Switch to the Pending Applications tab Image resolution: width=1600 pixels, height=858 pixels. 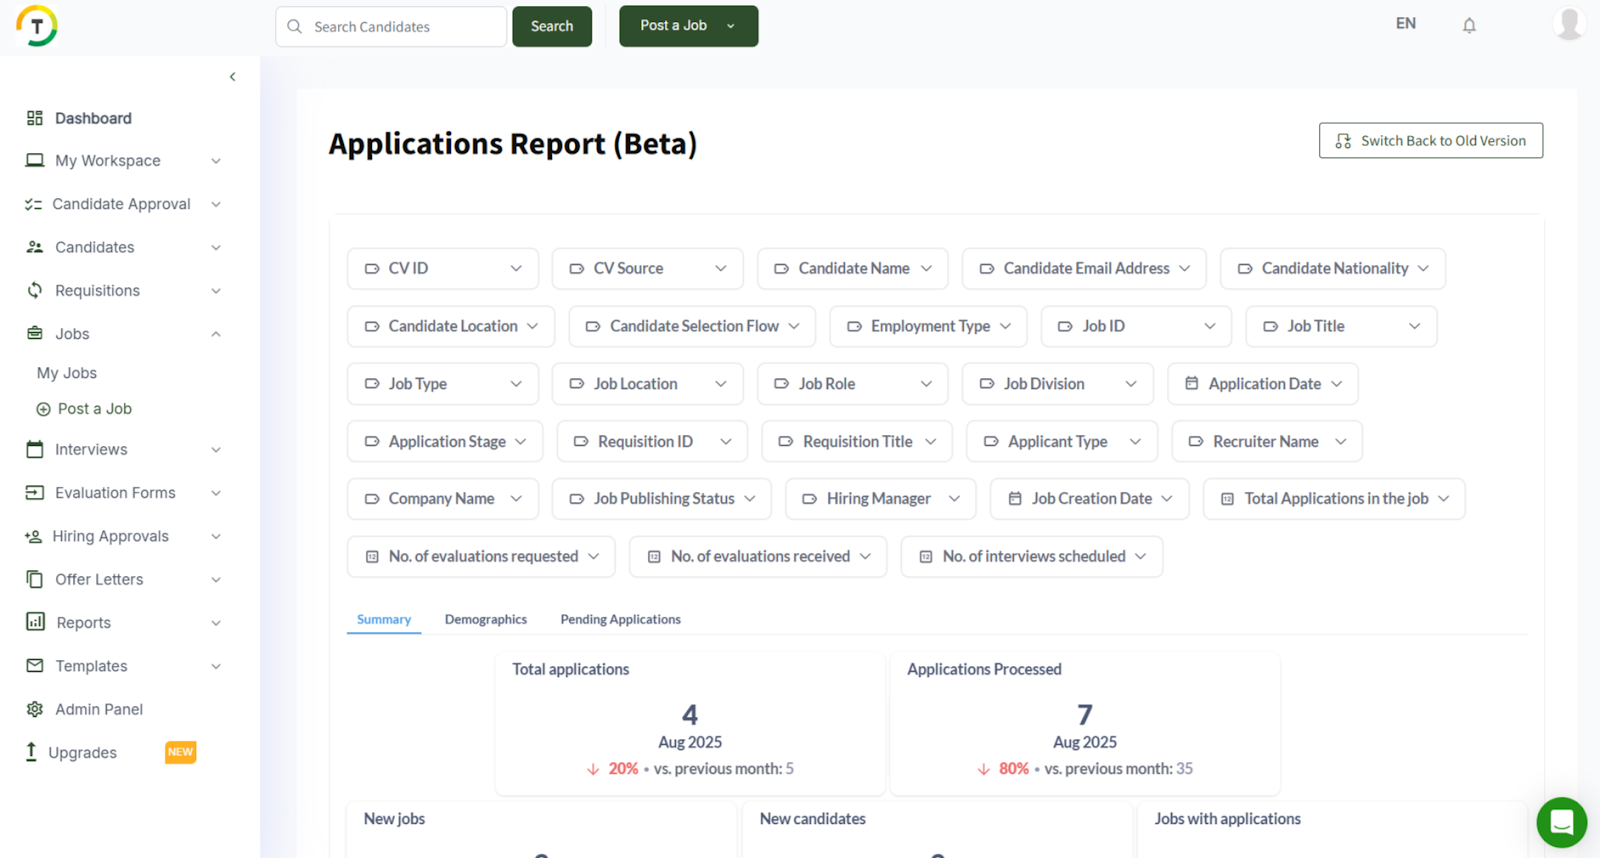pos(620,620)
